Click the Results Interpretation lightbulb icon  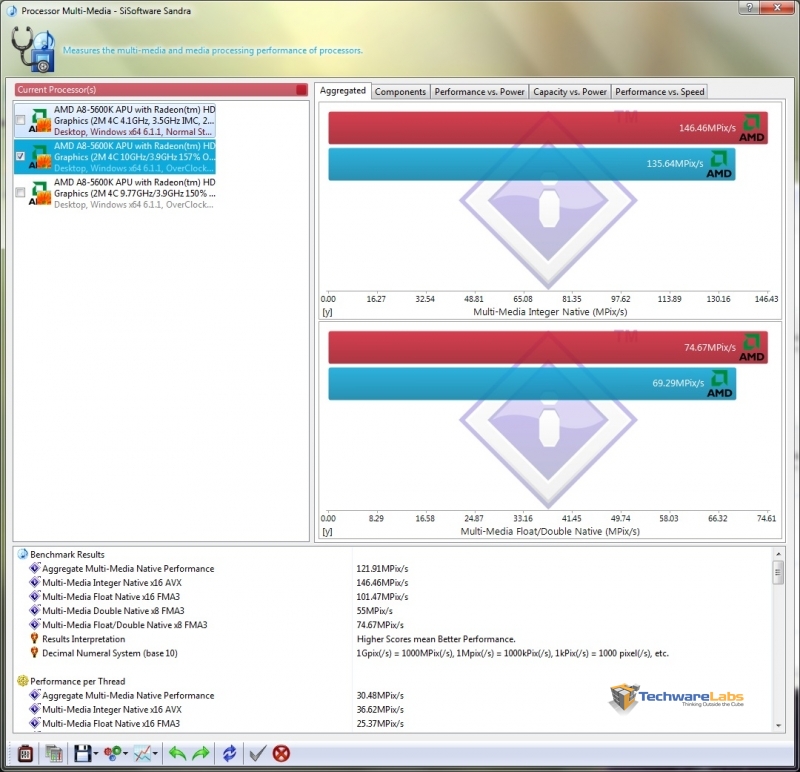pos(34,638)
